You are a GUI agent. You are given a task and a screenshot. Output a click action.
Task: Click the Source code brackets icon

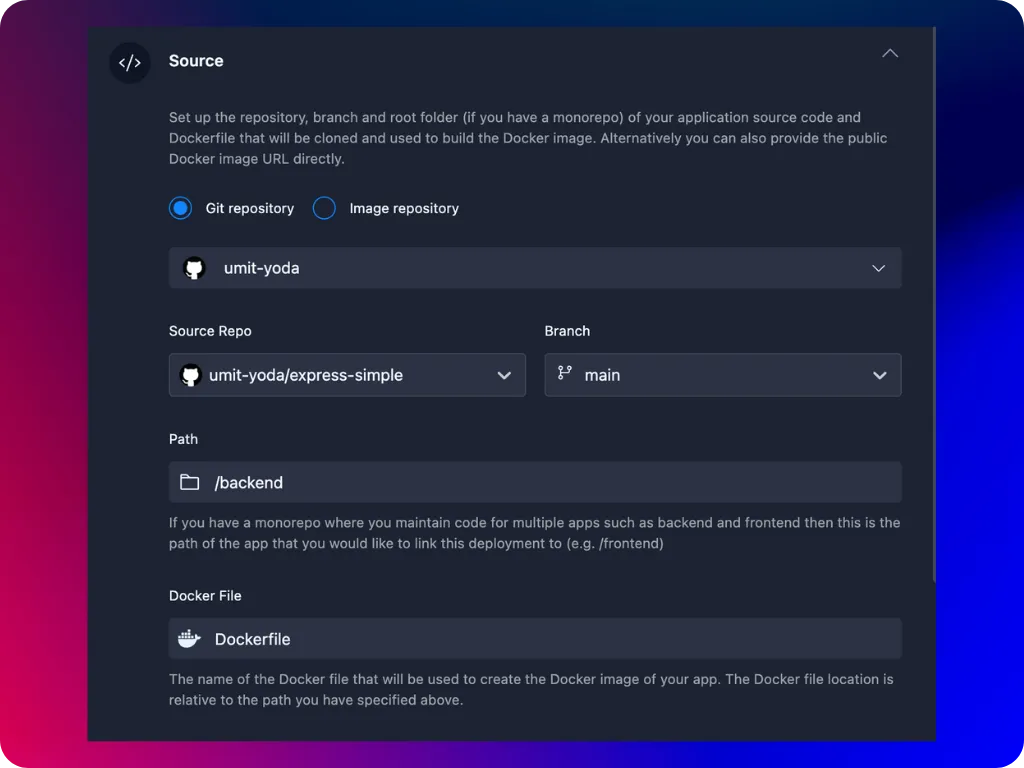tap(129, 63)
